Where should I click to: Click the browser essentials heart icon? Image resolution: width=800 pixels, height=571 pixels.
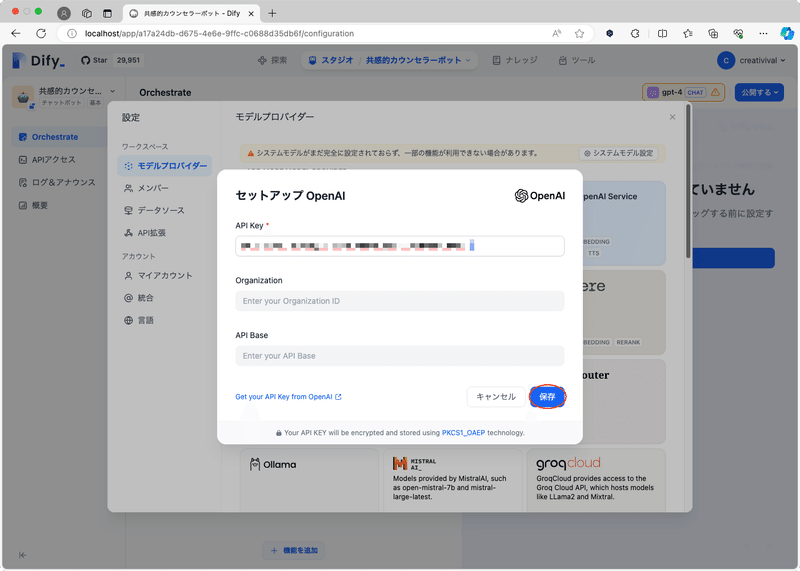point(738,34)
